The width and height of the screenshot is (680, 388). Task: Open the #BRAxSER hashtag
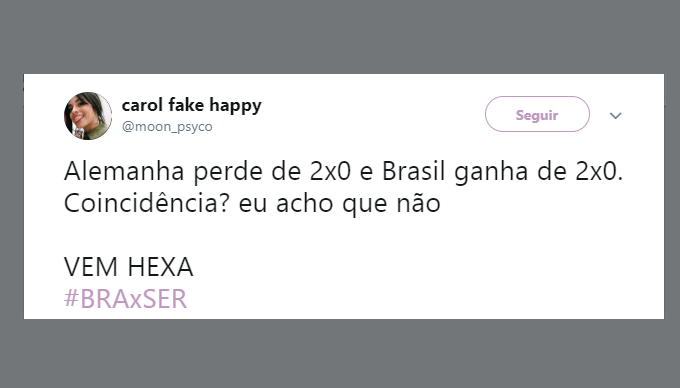(125, 299)
